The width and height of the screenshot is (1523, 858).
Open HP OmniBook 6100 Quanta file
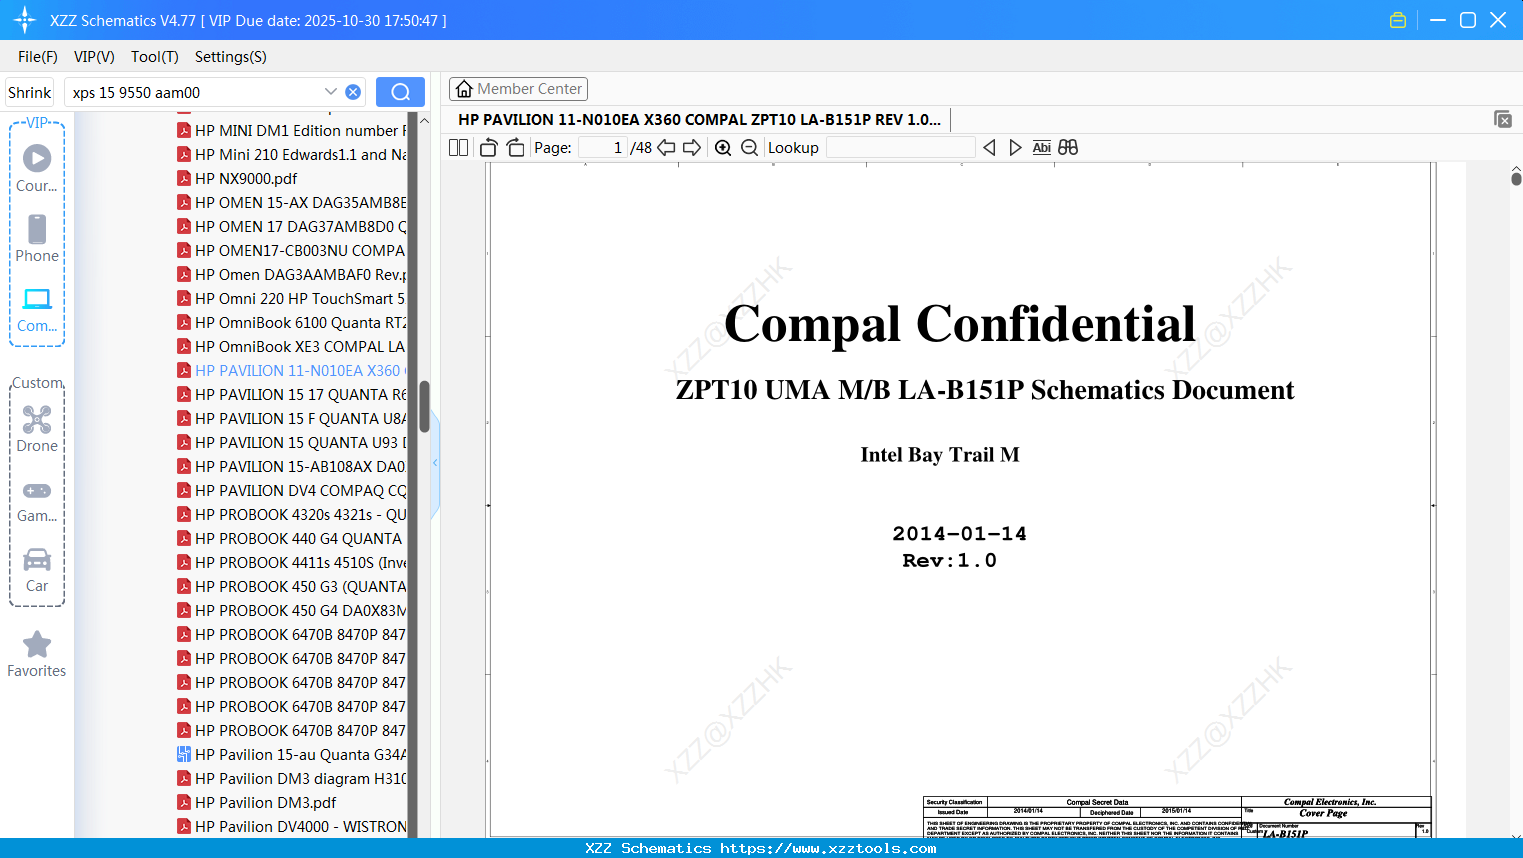point(292,322)
